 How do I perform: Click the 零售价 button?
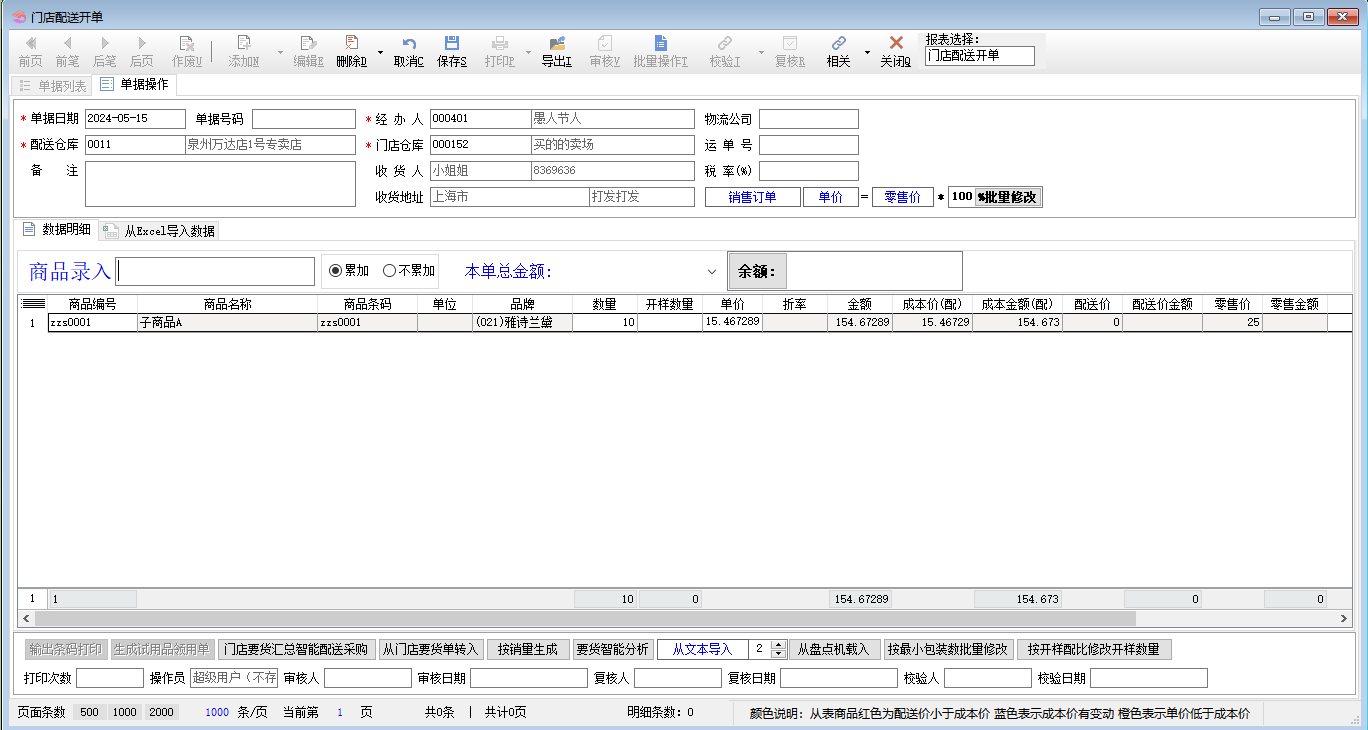point(903,197)
